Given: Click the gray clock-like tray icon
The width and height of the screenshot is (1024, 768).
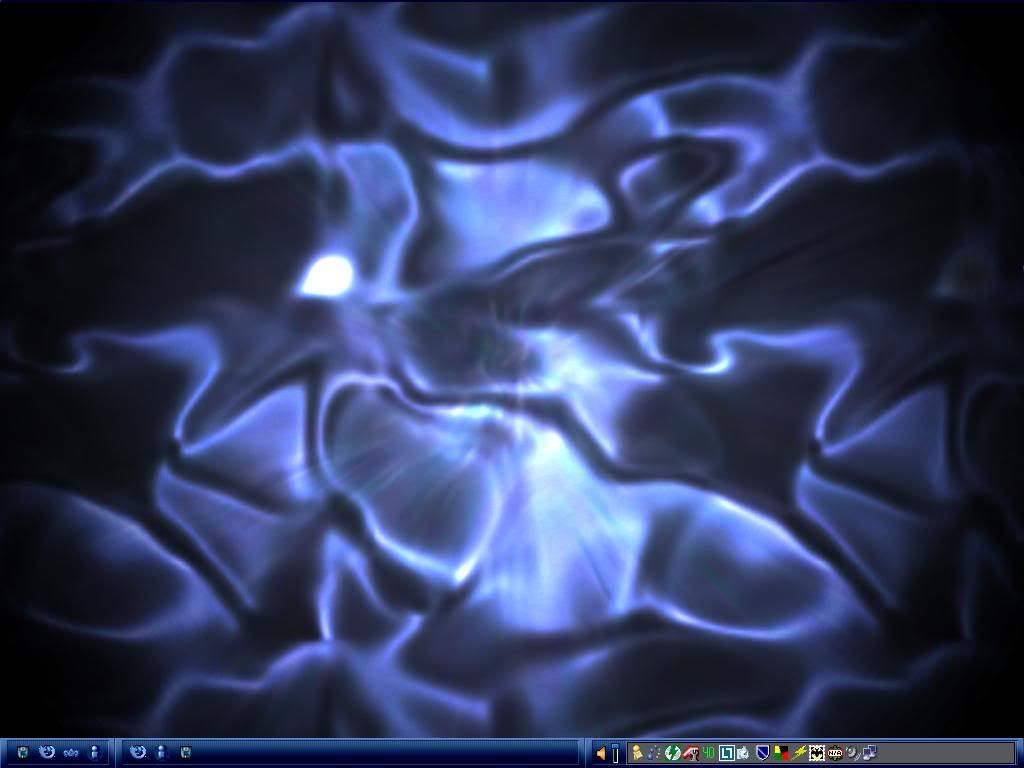Looking at the screenshot, I should click(x=743, y=753).
